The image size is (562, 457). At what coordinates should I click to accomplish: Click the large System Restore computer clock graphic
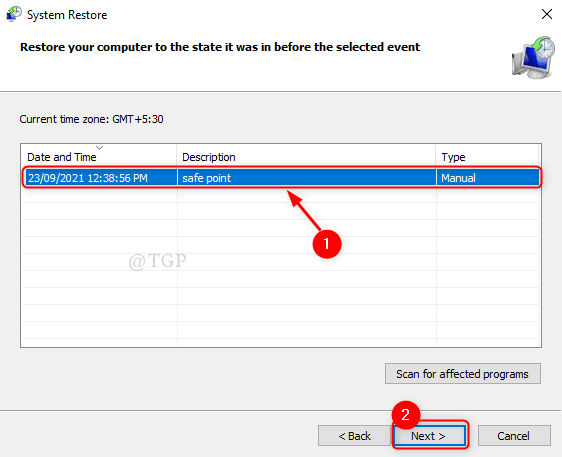[x=533, y=57]
